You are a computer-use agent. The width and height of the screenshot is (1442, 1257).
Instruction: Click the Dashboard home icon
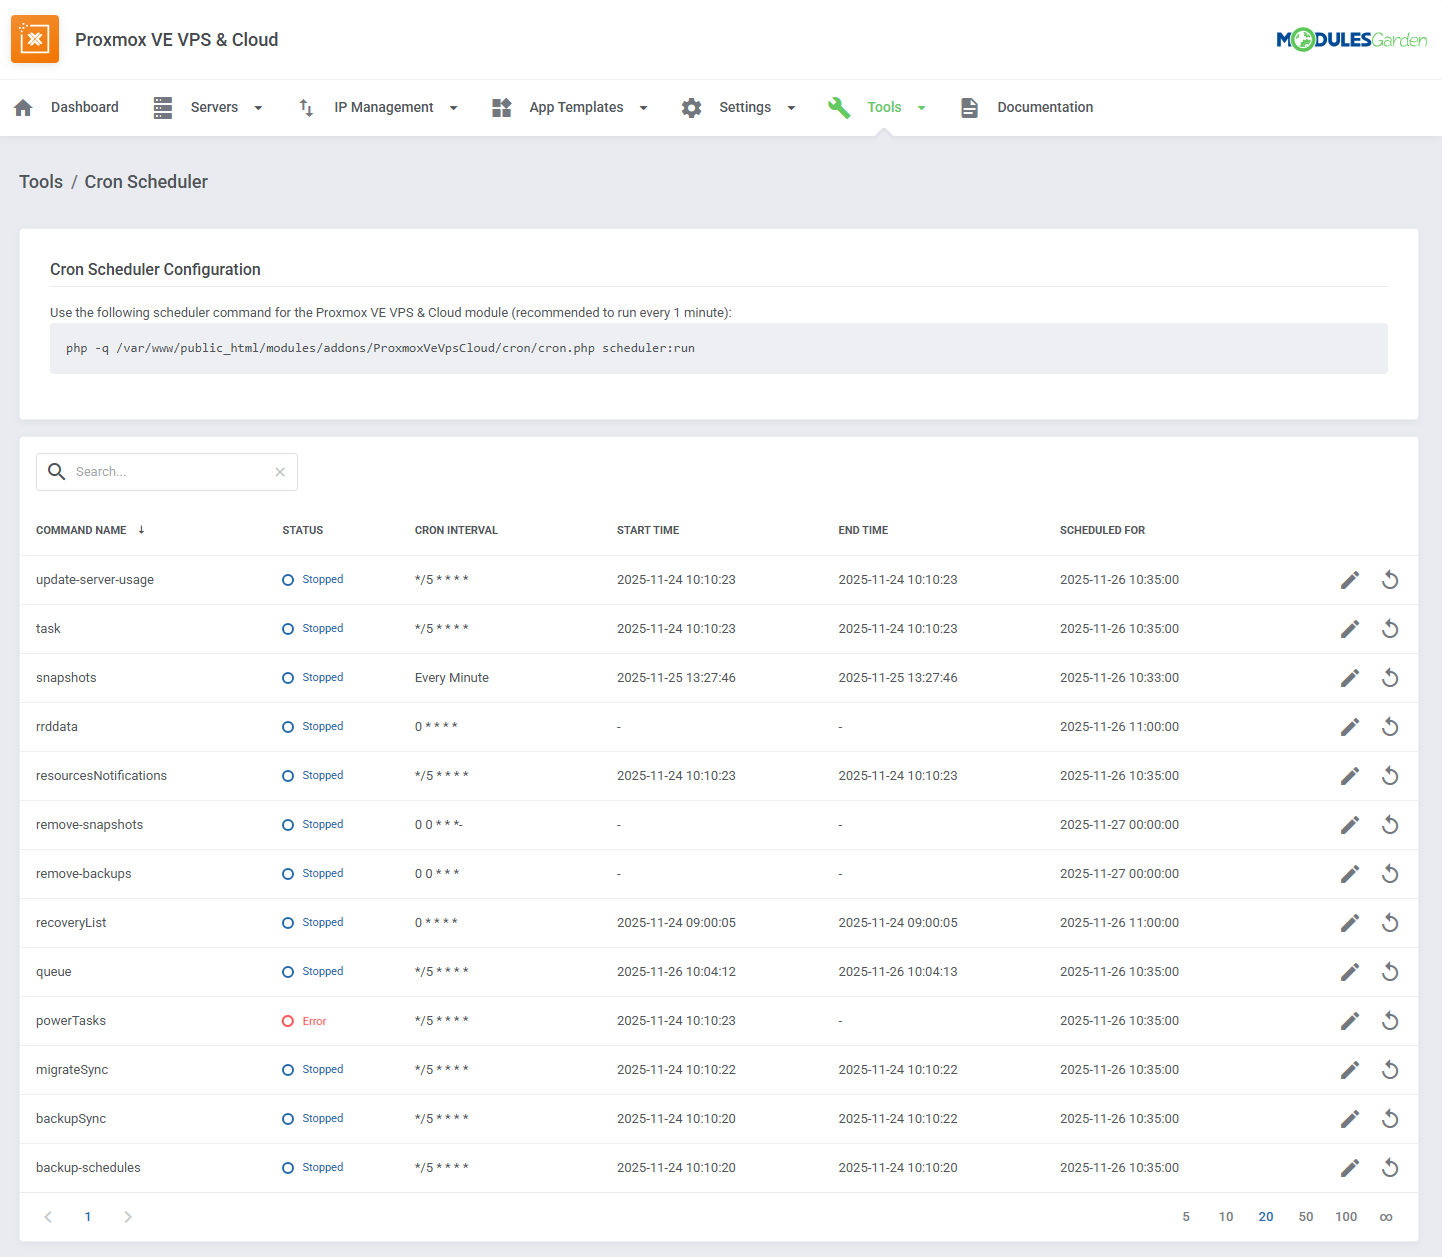(x=22, y=107)
